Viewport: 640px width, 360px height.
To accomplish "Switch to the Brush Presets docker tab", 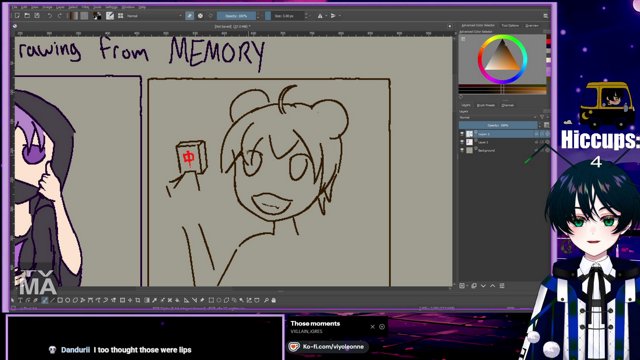I will click(x=486, y=105).
